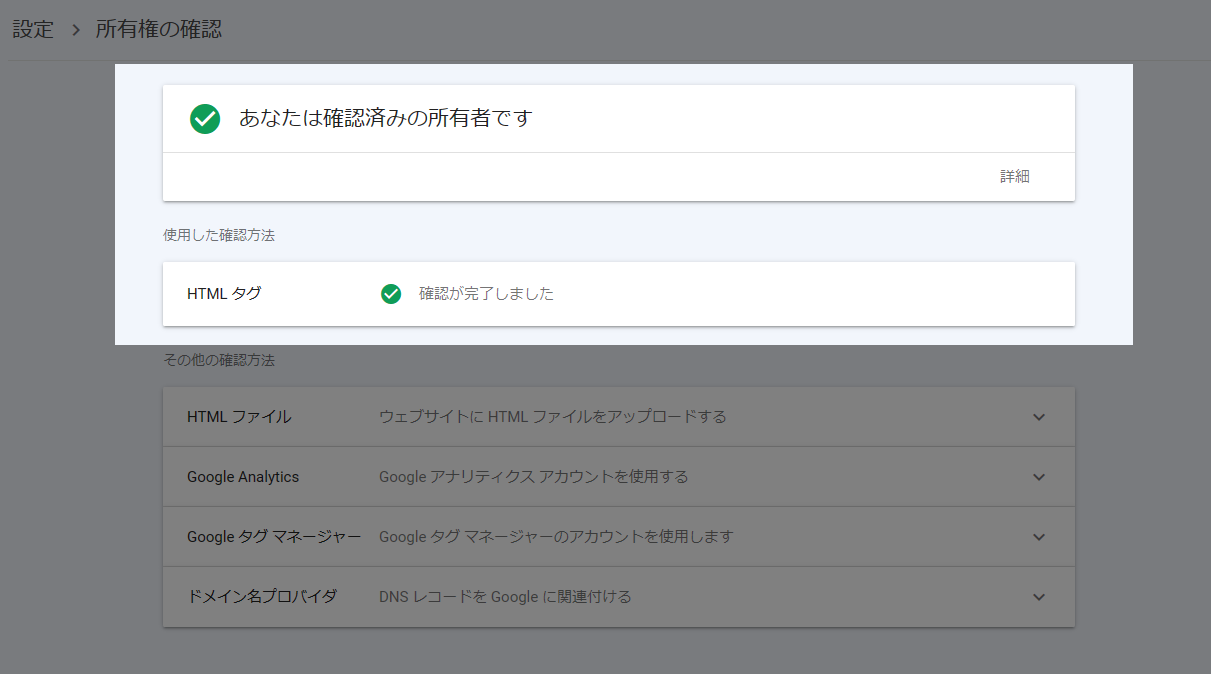Click the green checkmark beside 確認が完了しました
This screenshot has height=674, width=1211.
click(391, 294)
